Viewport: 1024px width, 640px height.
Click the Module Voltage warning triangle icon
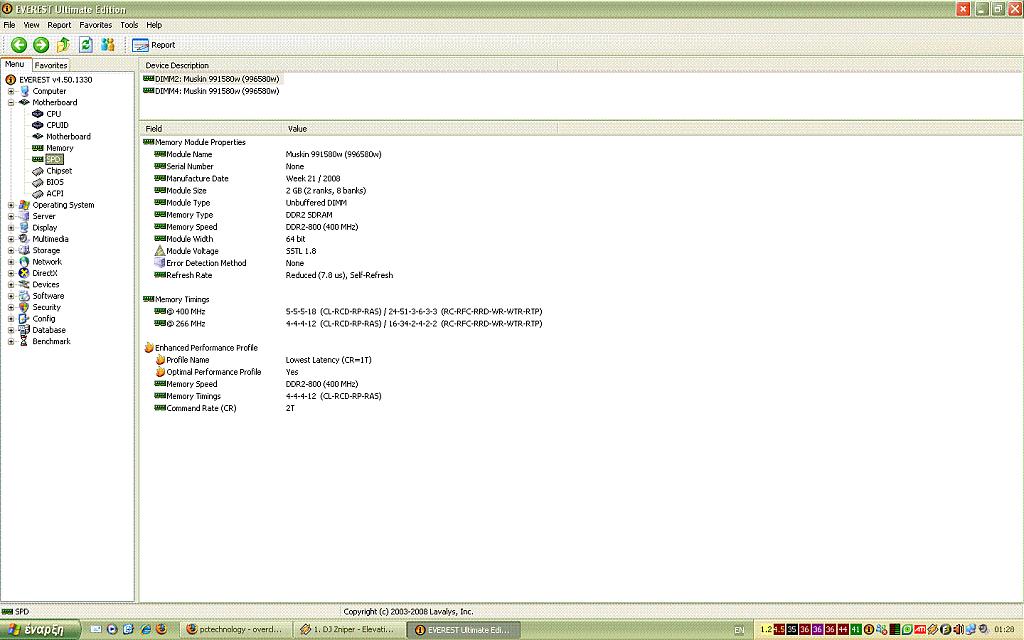pos(159,251)
